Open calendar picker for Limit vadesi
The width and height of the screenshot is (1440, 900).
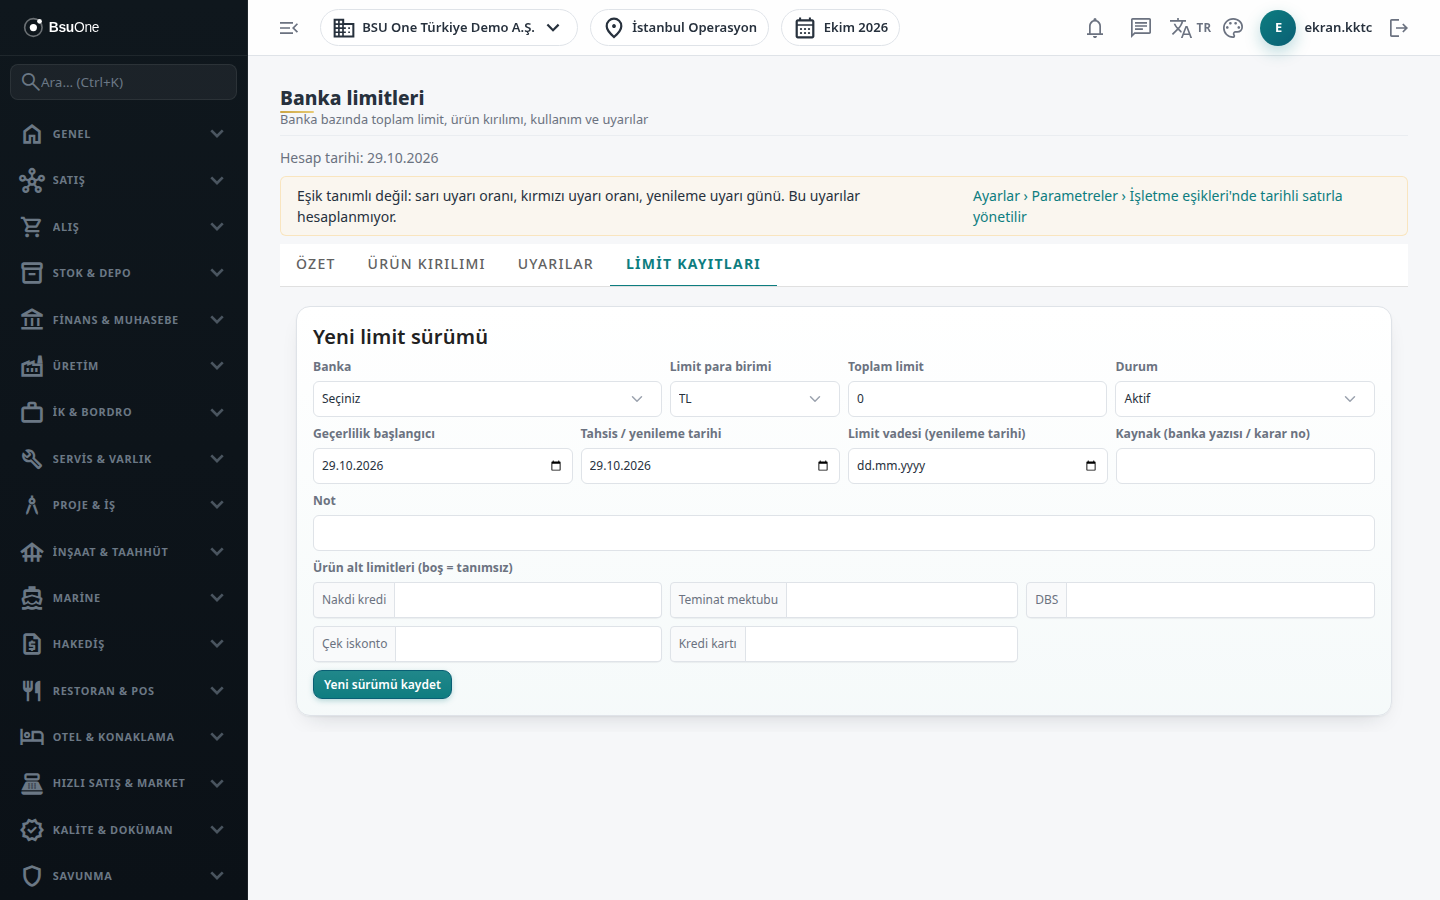coord(1090,466)
